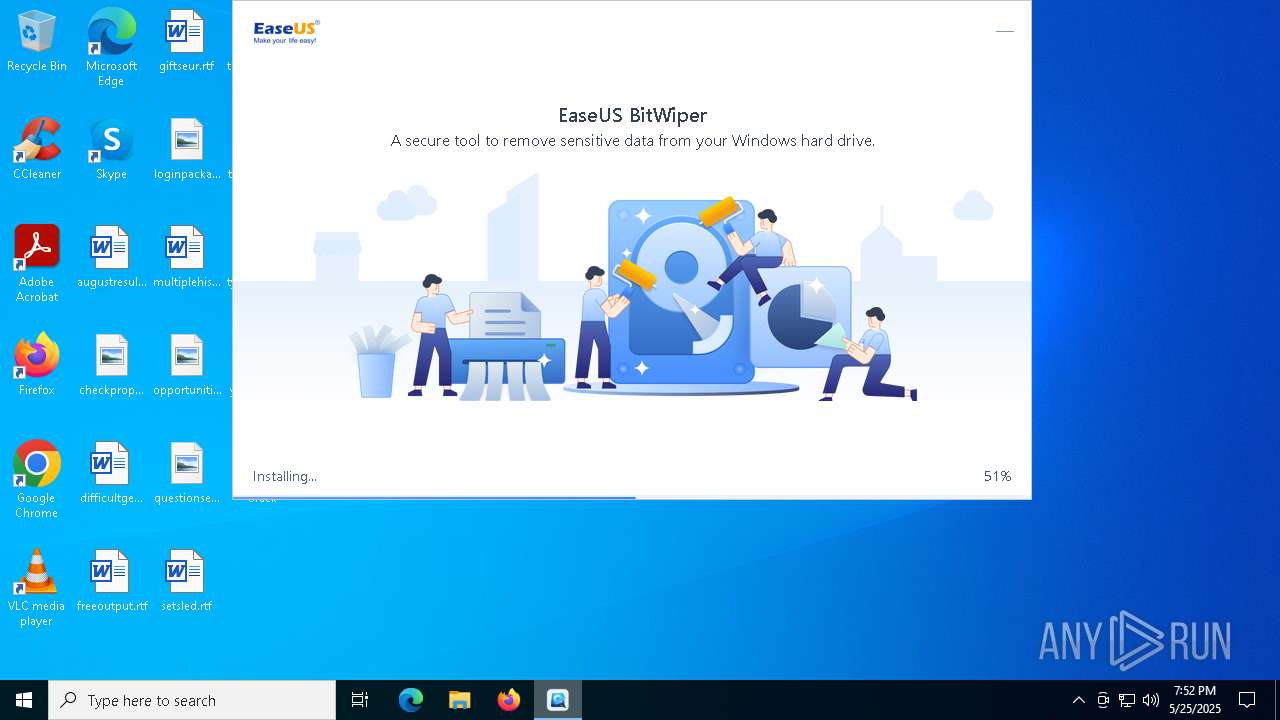Image resolution: width=1280 pixels, height=720 pixels.
Task: Open the notification center
Action: coord(1247,700)
